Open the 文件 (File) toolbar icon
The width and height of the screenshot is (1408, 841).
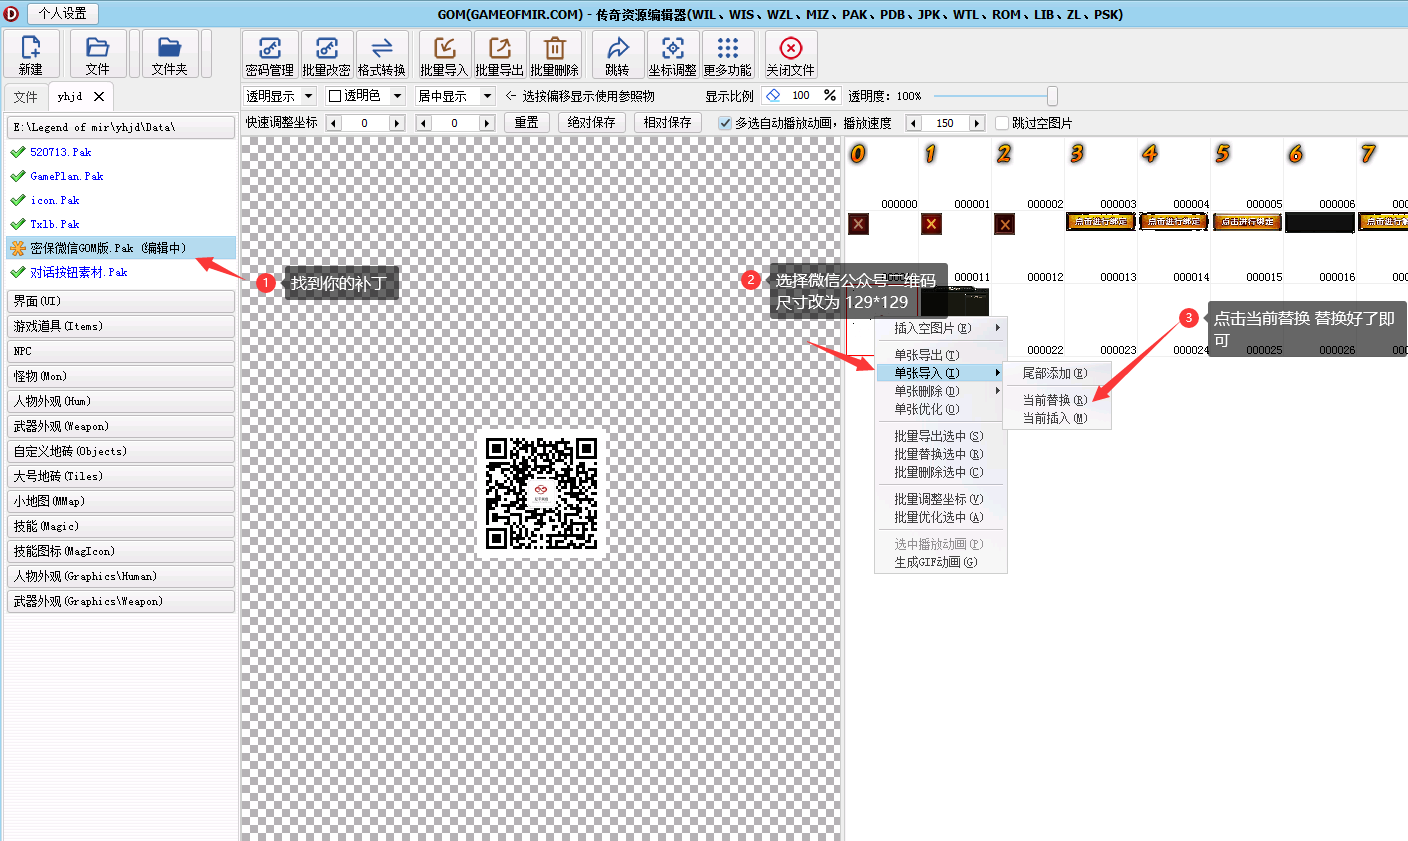[97, 54]
